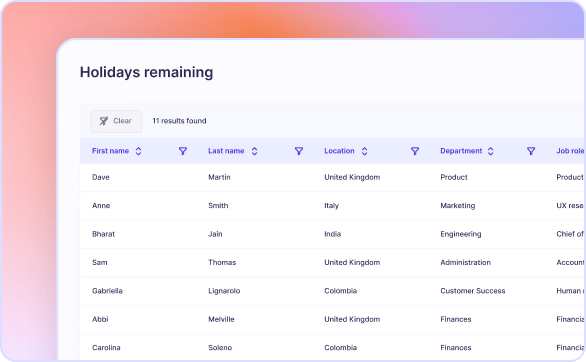Image resolution: width=586 pixels, height=362 pixels.
Task: Click Colombia in Gabriella's row
Action: point(340,291)
